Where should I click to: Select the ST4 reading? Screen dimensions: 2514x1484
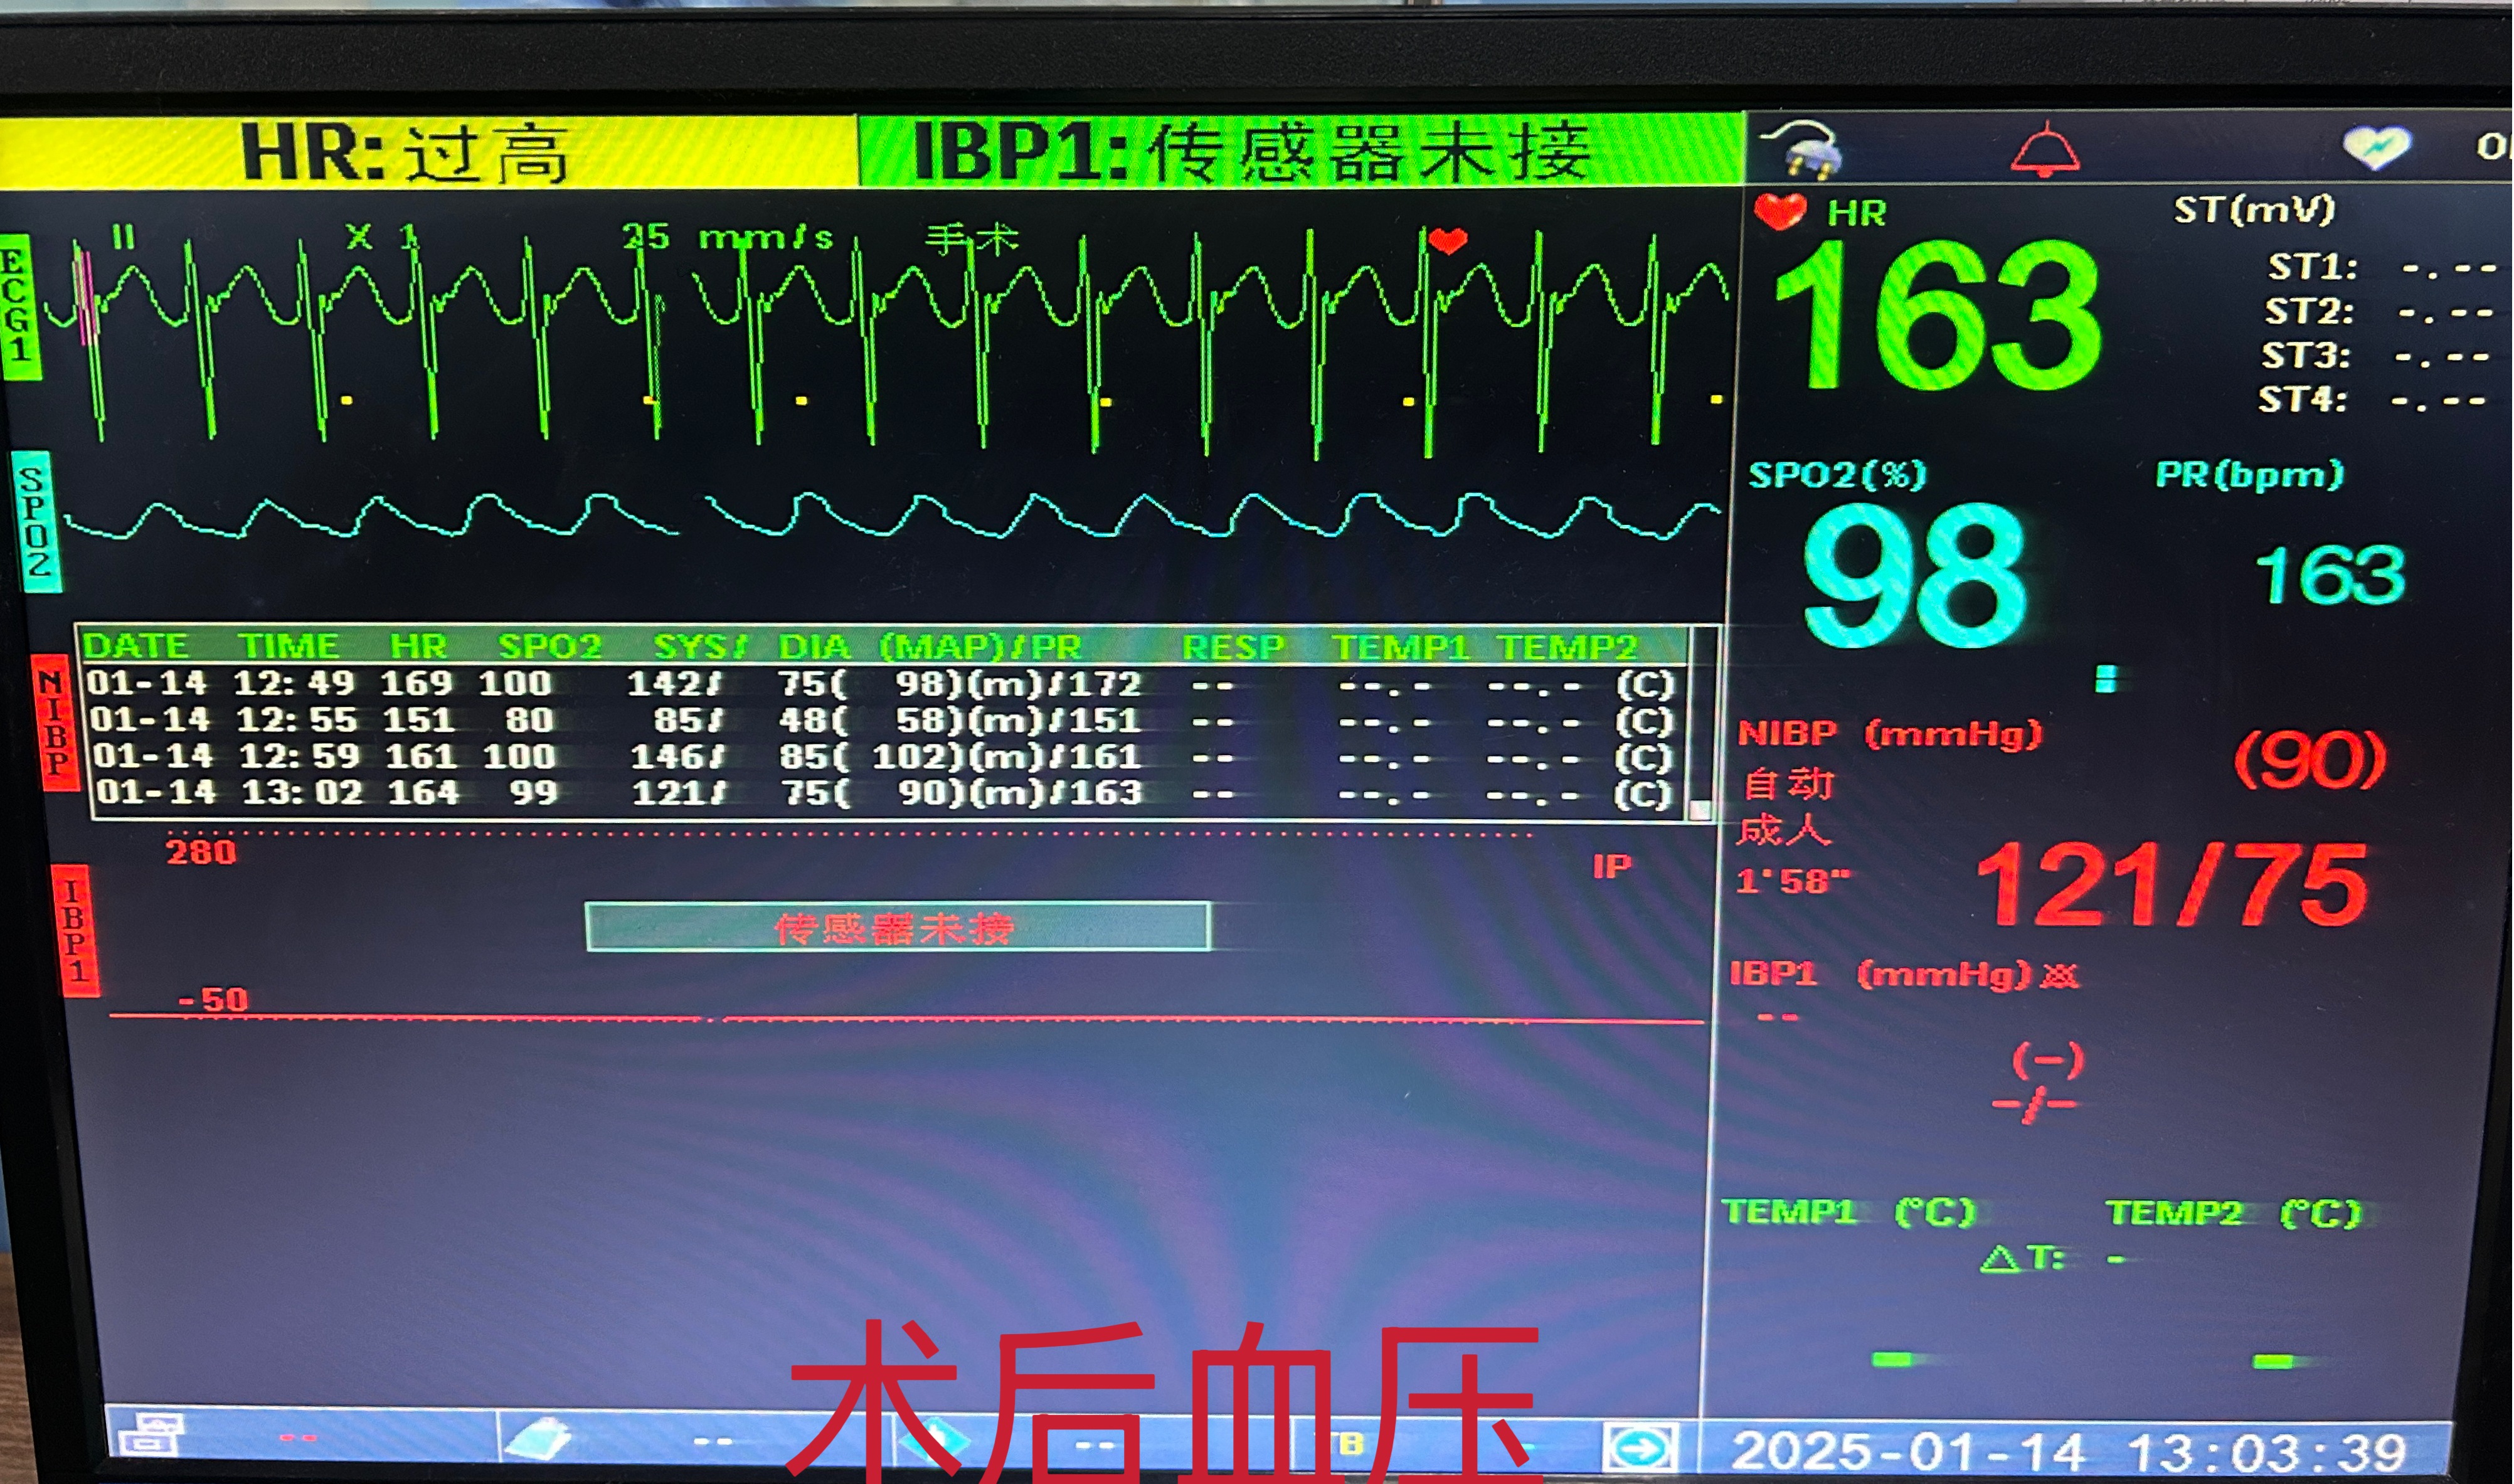(x=2372, y=400)
